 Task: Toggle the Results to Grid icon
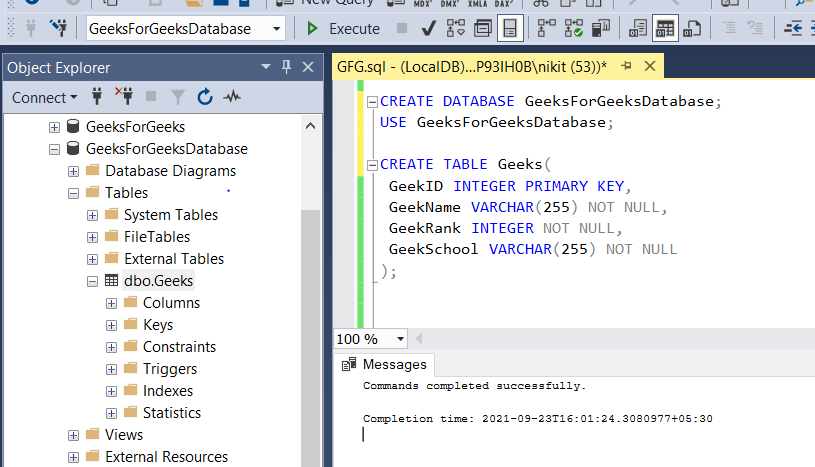pos(665,29)
